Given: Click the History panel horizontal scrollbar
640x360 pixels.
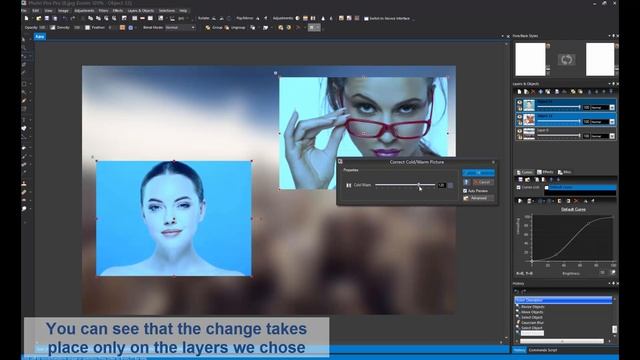Looking at the screenshot, I should coord(562,341).
